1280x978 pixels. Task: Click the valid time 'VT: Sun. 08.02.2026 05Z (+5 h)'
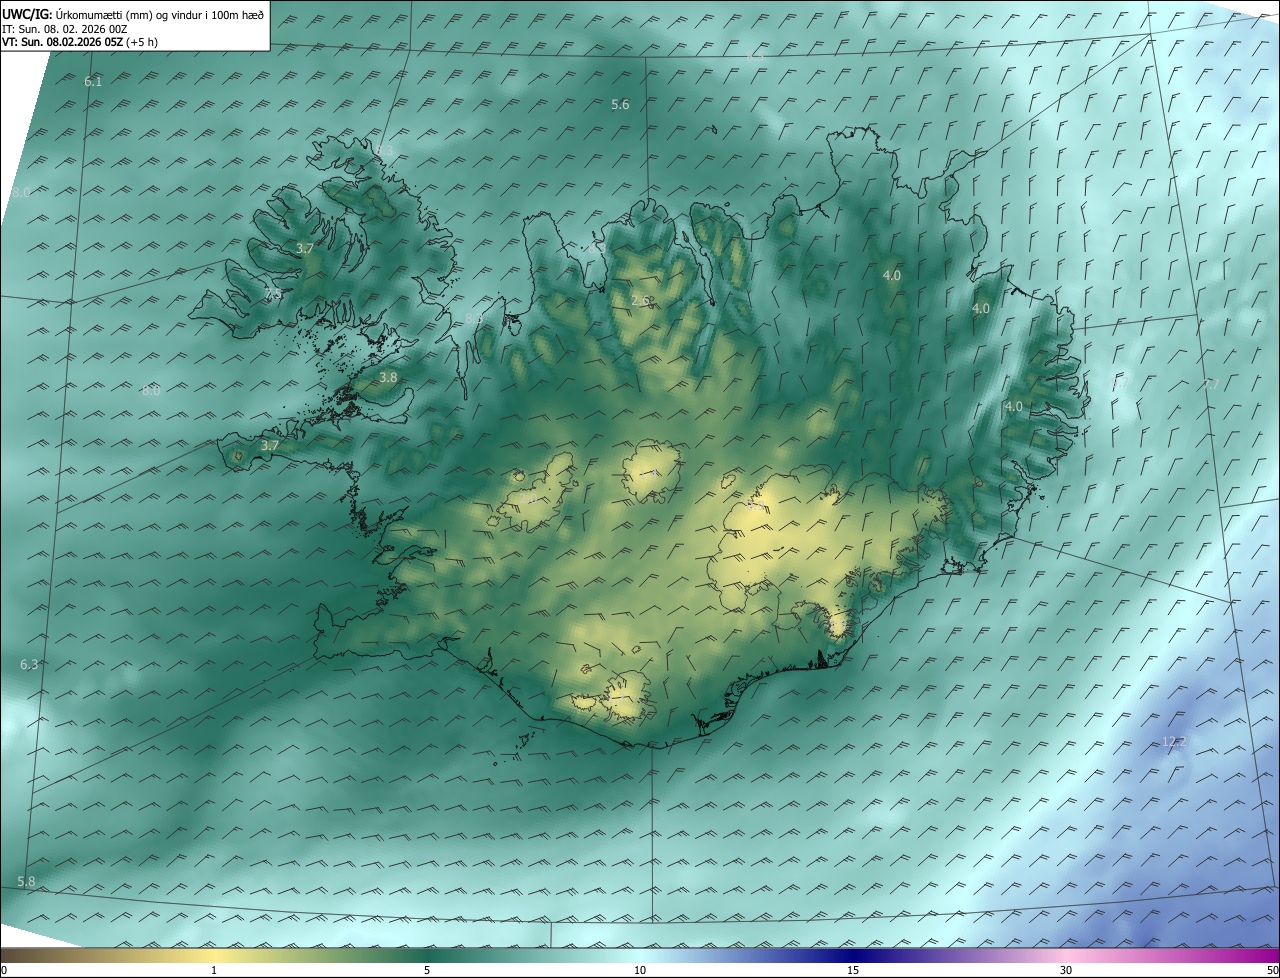80,42
